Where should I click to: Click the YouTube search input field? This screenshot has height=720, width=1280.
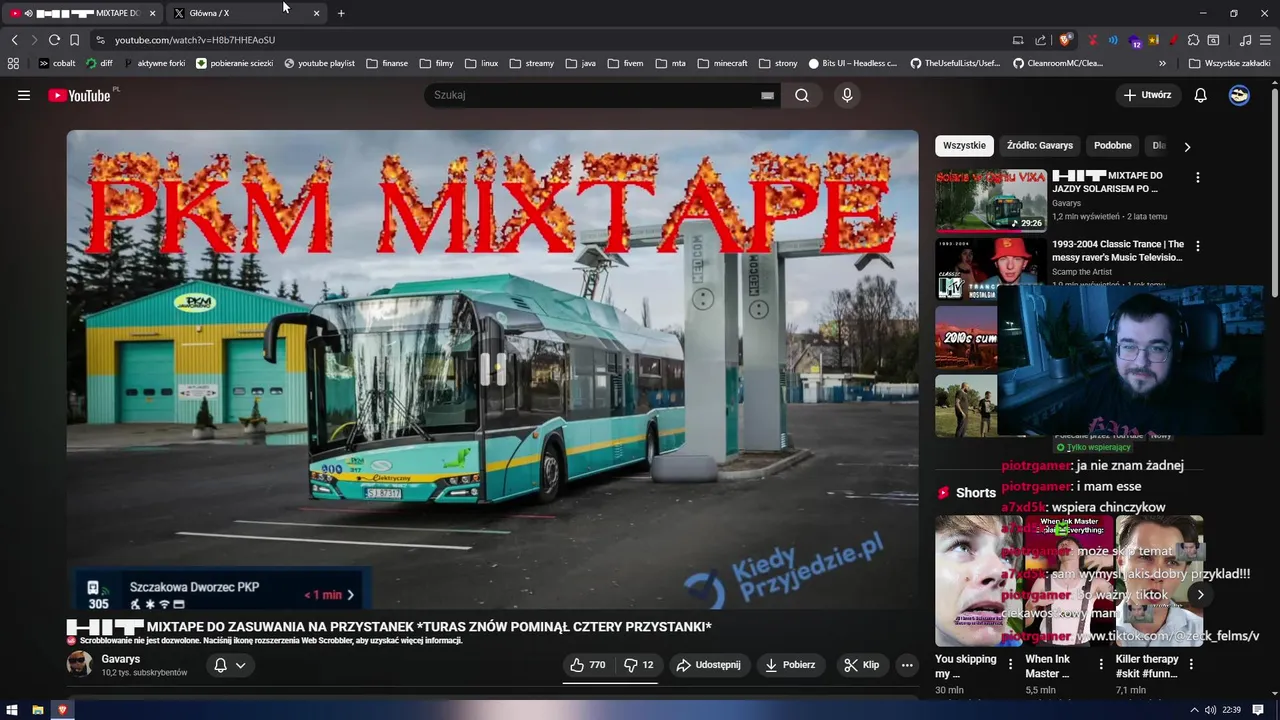[x=595, y=95]
